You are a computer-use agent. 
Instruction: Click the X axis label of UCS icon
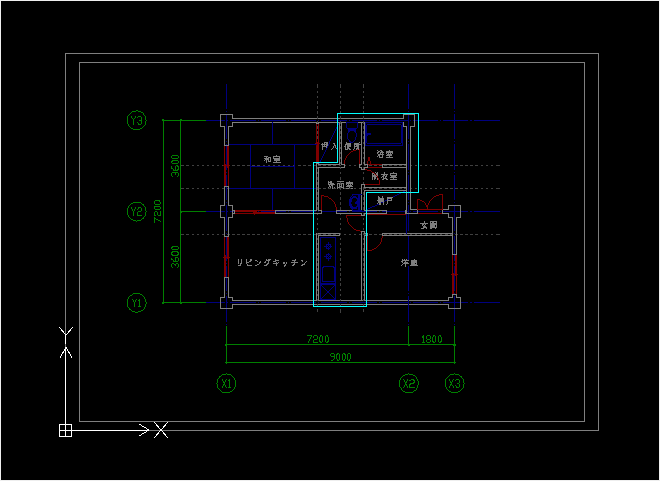click(161, 430)
